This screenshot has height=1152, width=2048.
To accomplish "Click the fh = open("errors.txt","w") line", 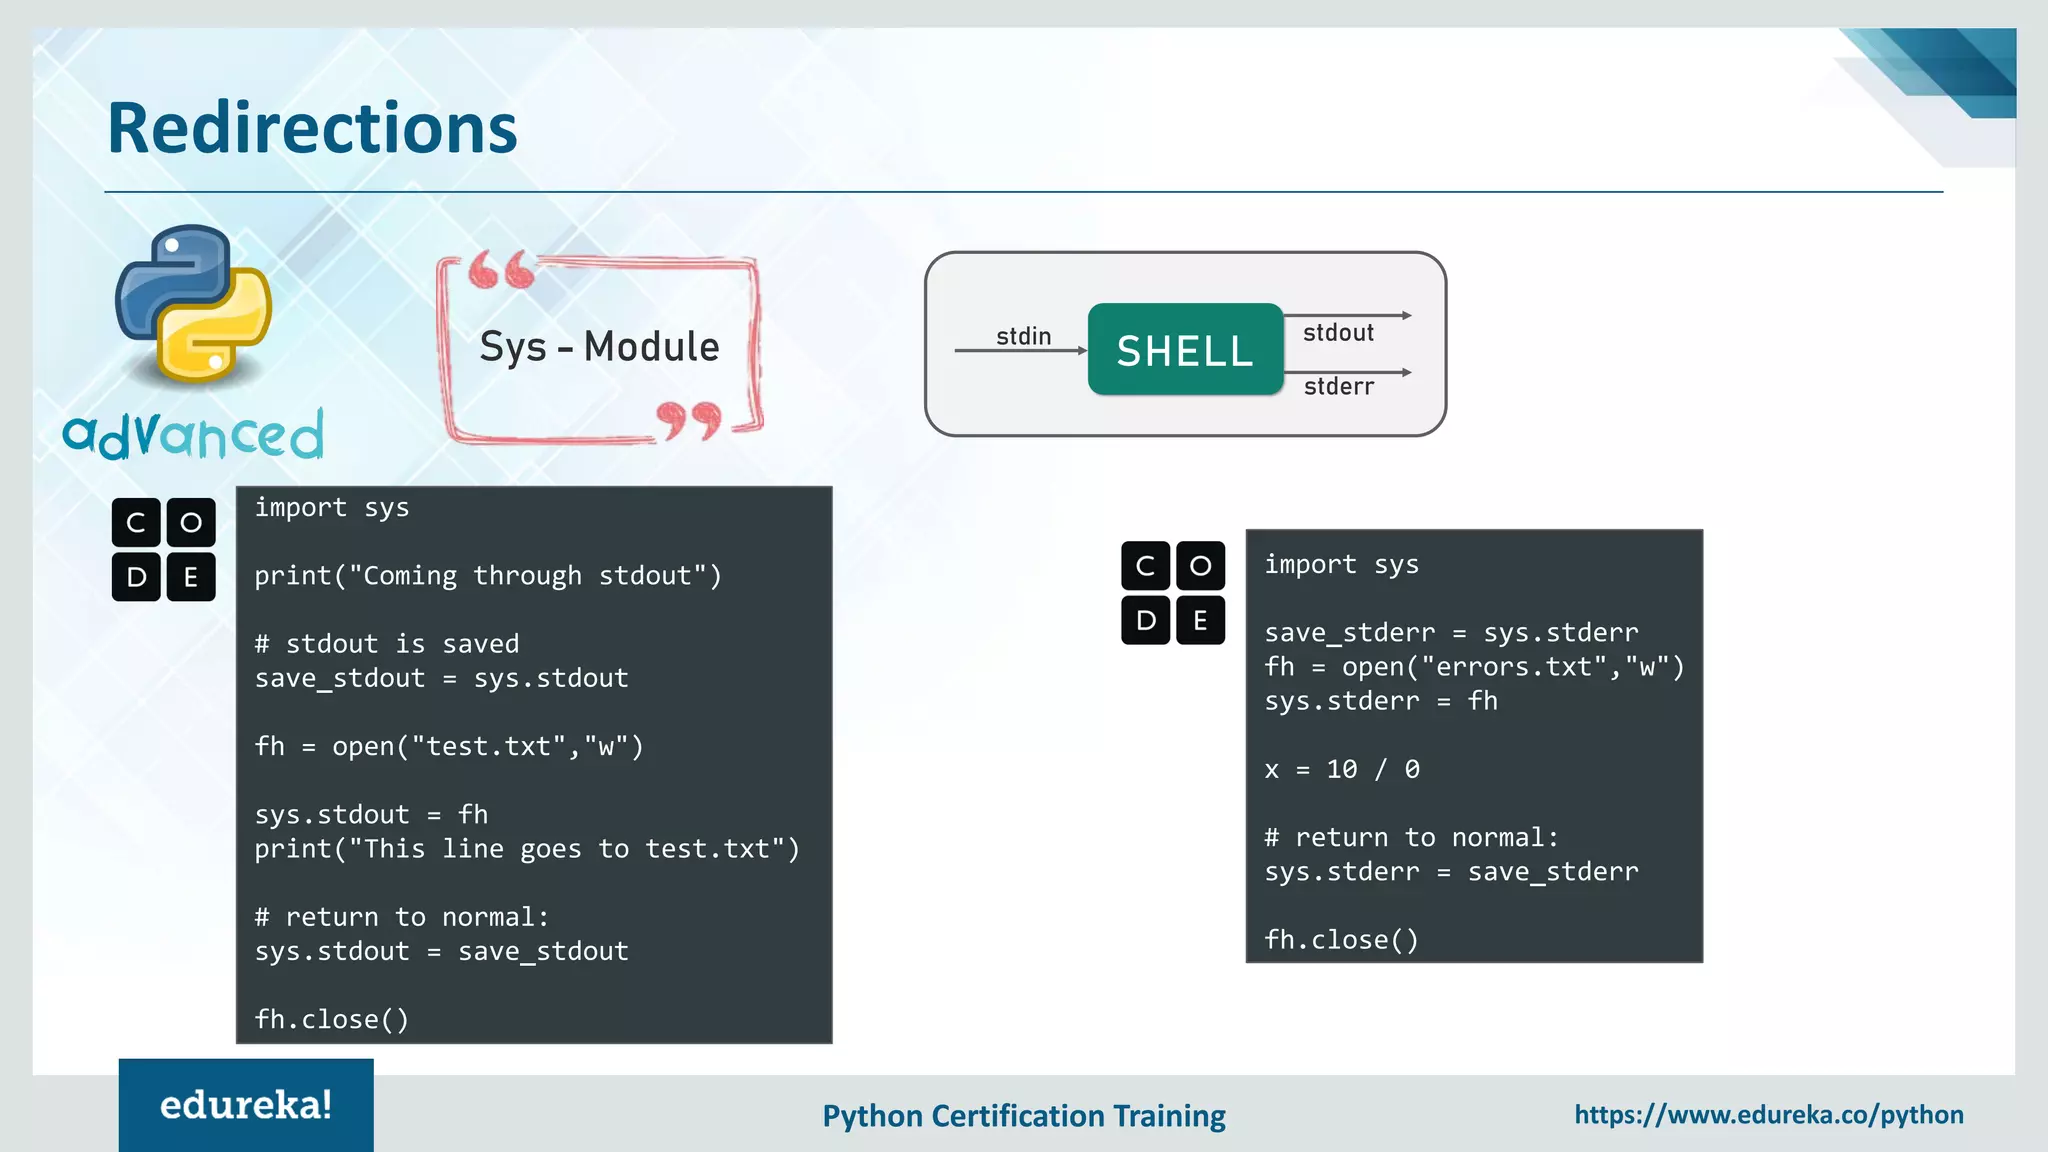I will point(1475,667).
